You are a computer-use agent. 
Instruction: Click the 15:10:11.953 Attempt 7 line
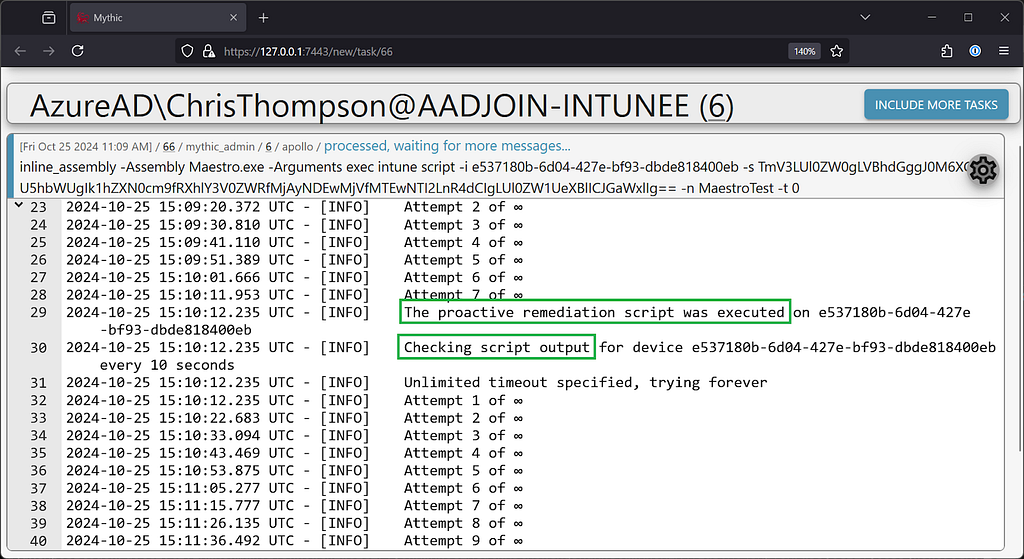pyautogui.click(x=295, y=295)
